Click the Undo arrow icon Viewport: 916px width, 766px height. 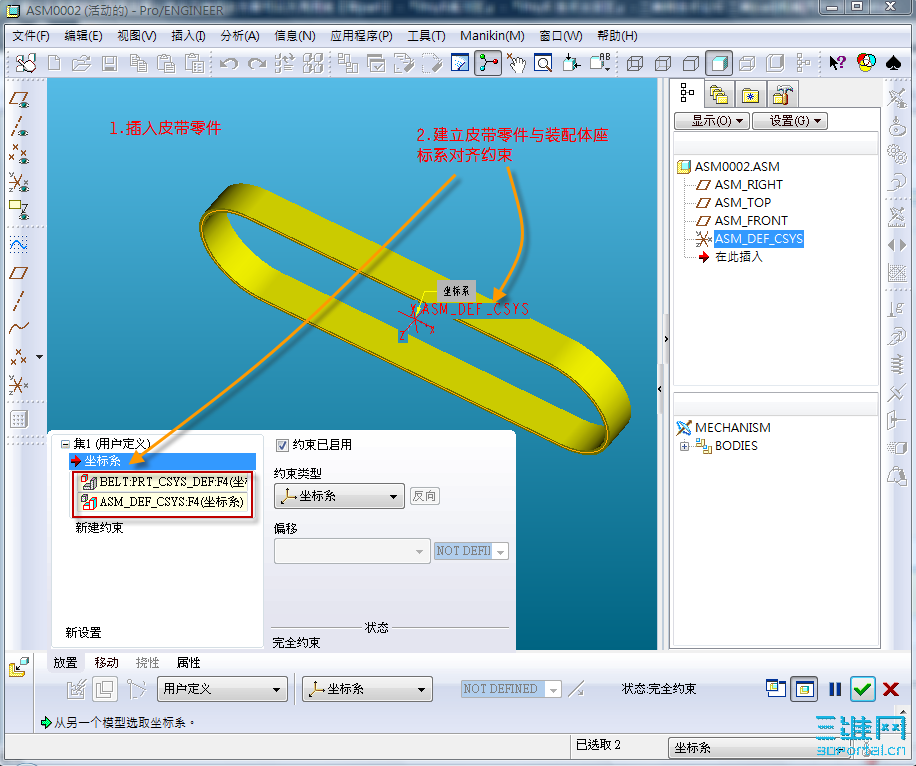[x=228, y=63]
